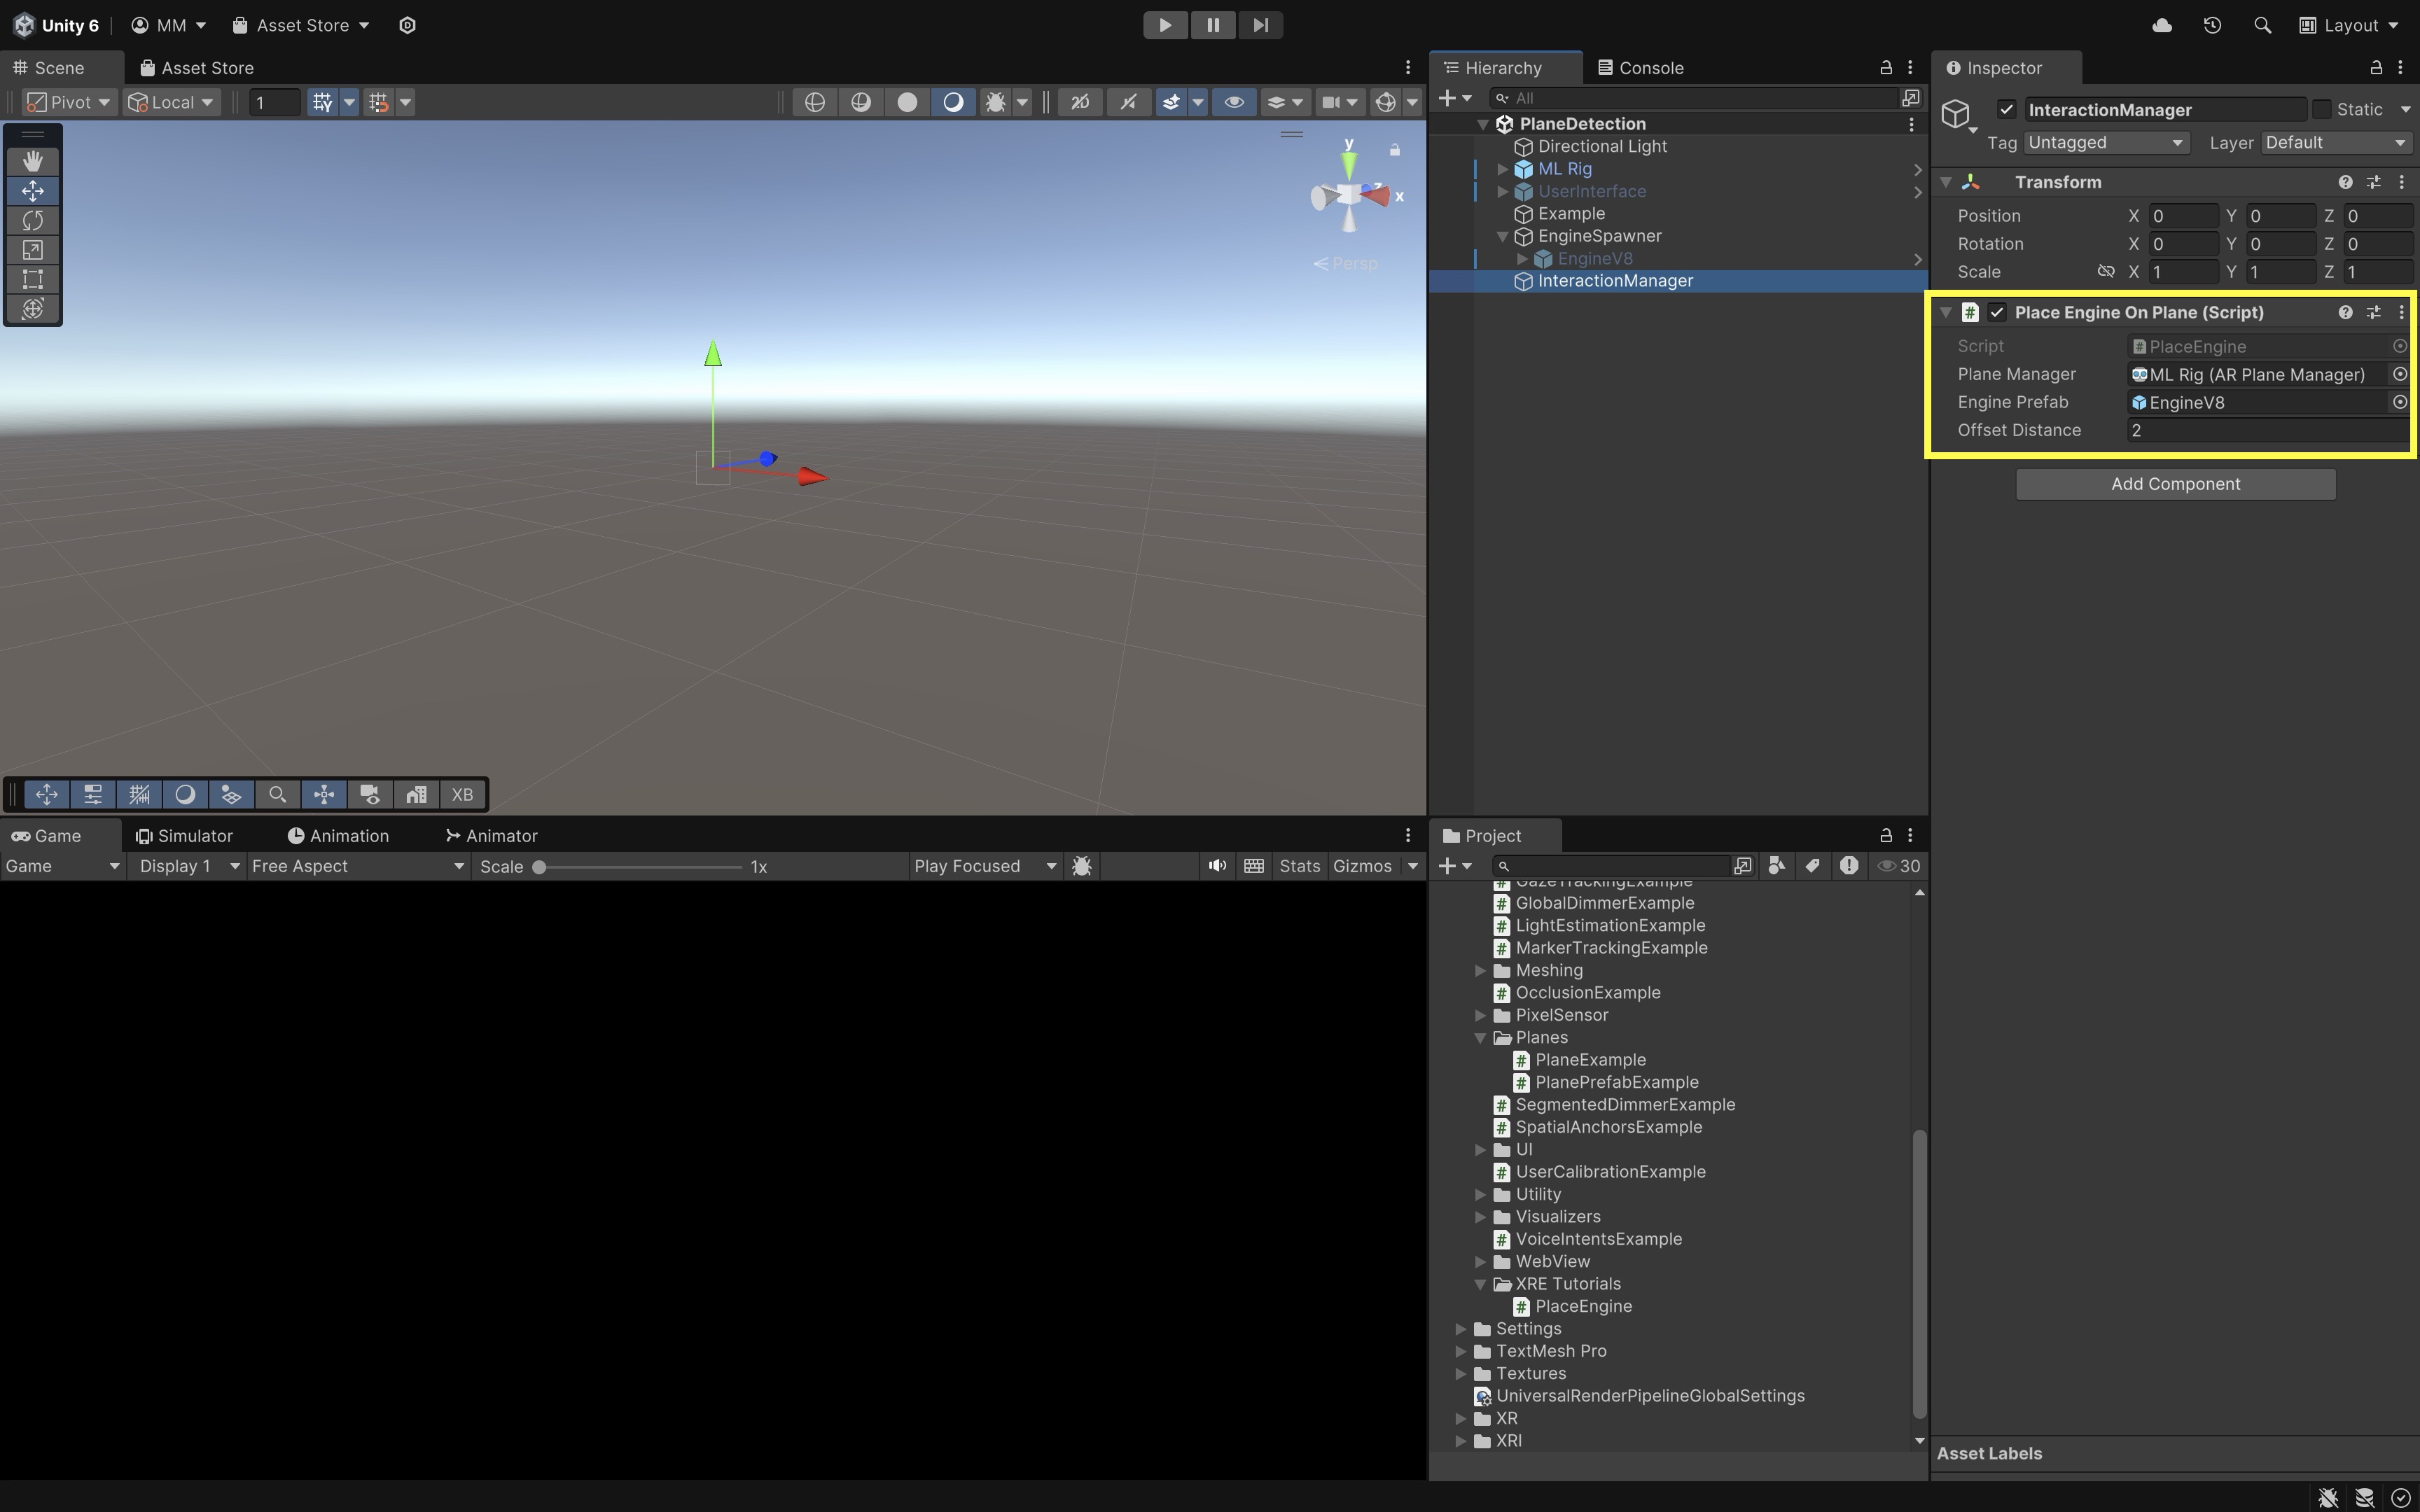
Task: Open the Tag Untagged dropdown
Action: click(2106, 143)
